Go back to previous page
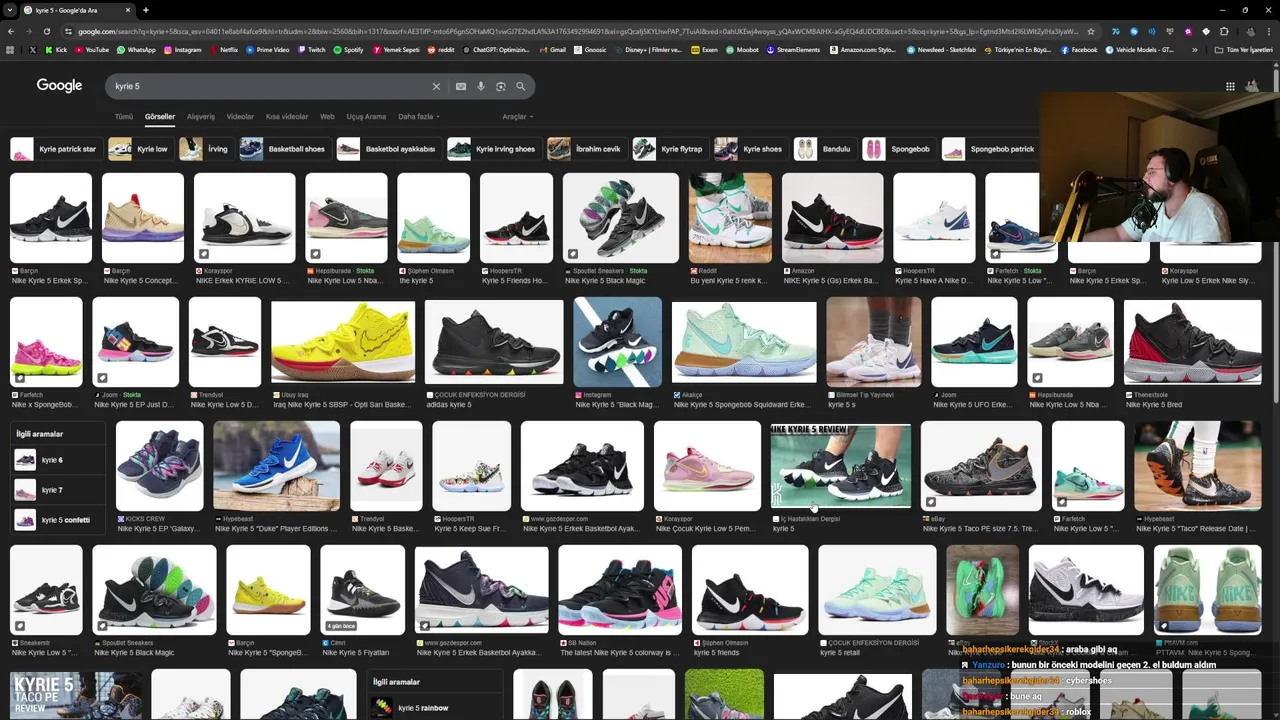 click(12, 31)
